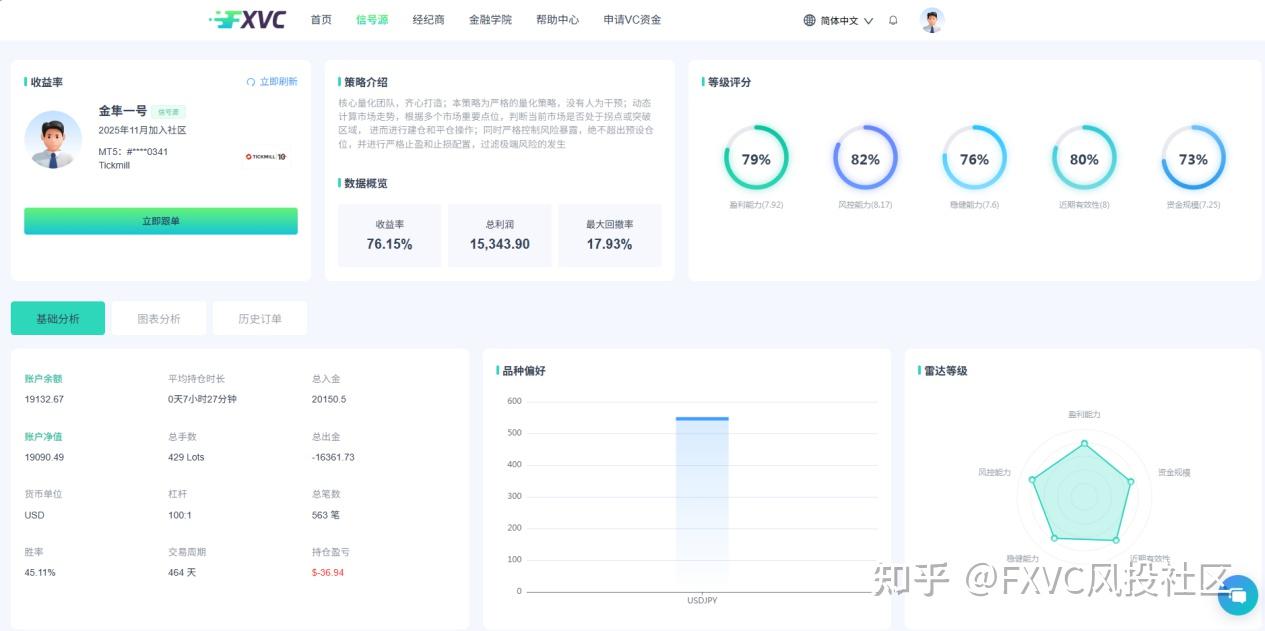Click the 79% 盈利能力 ring
This screenshot has height=631, width=1265.
pos(756,158)
